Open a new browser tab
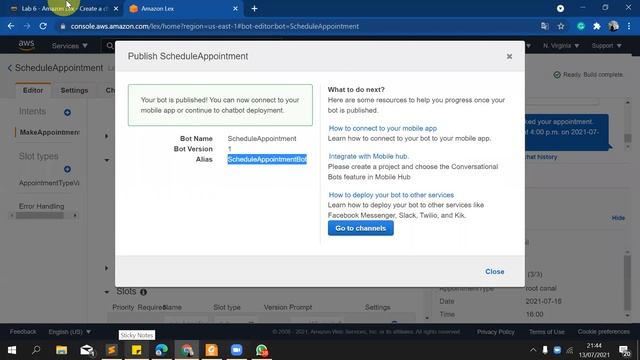 (254, 9)
